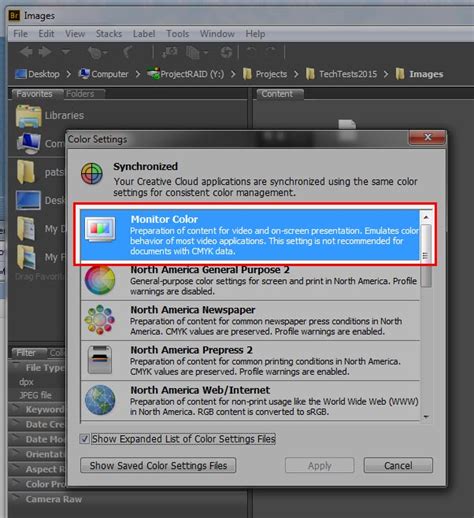Expand chevron after TechTests2015 in path bar

[x=386, y=74]
